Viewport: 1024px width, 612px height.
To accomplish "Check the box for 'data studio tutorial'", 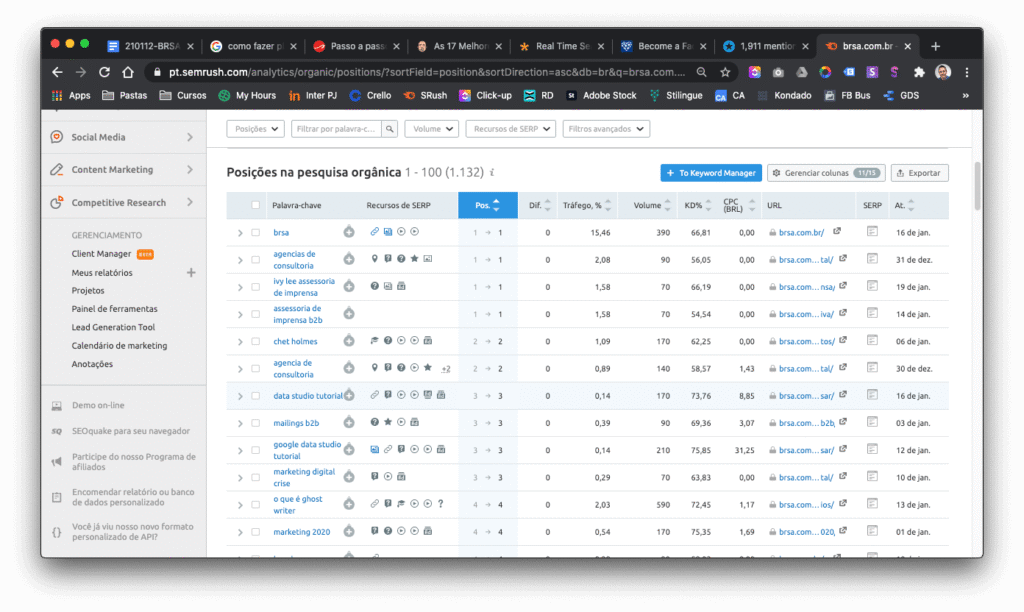I will 255,396.
